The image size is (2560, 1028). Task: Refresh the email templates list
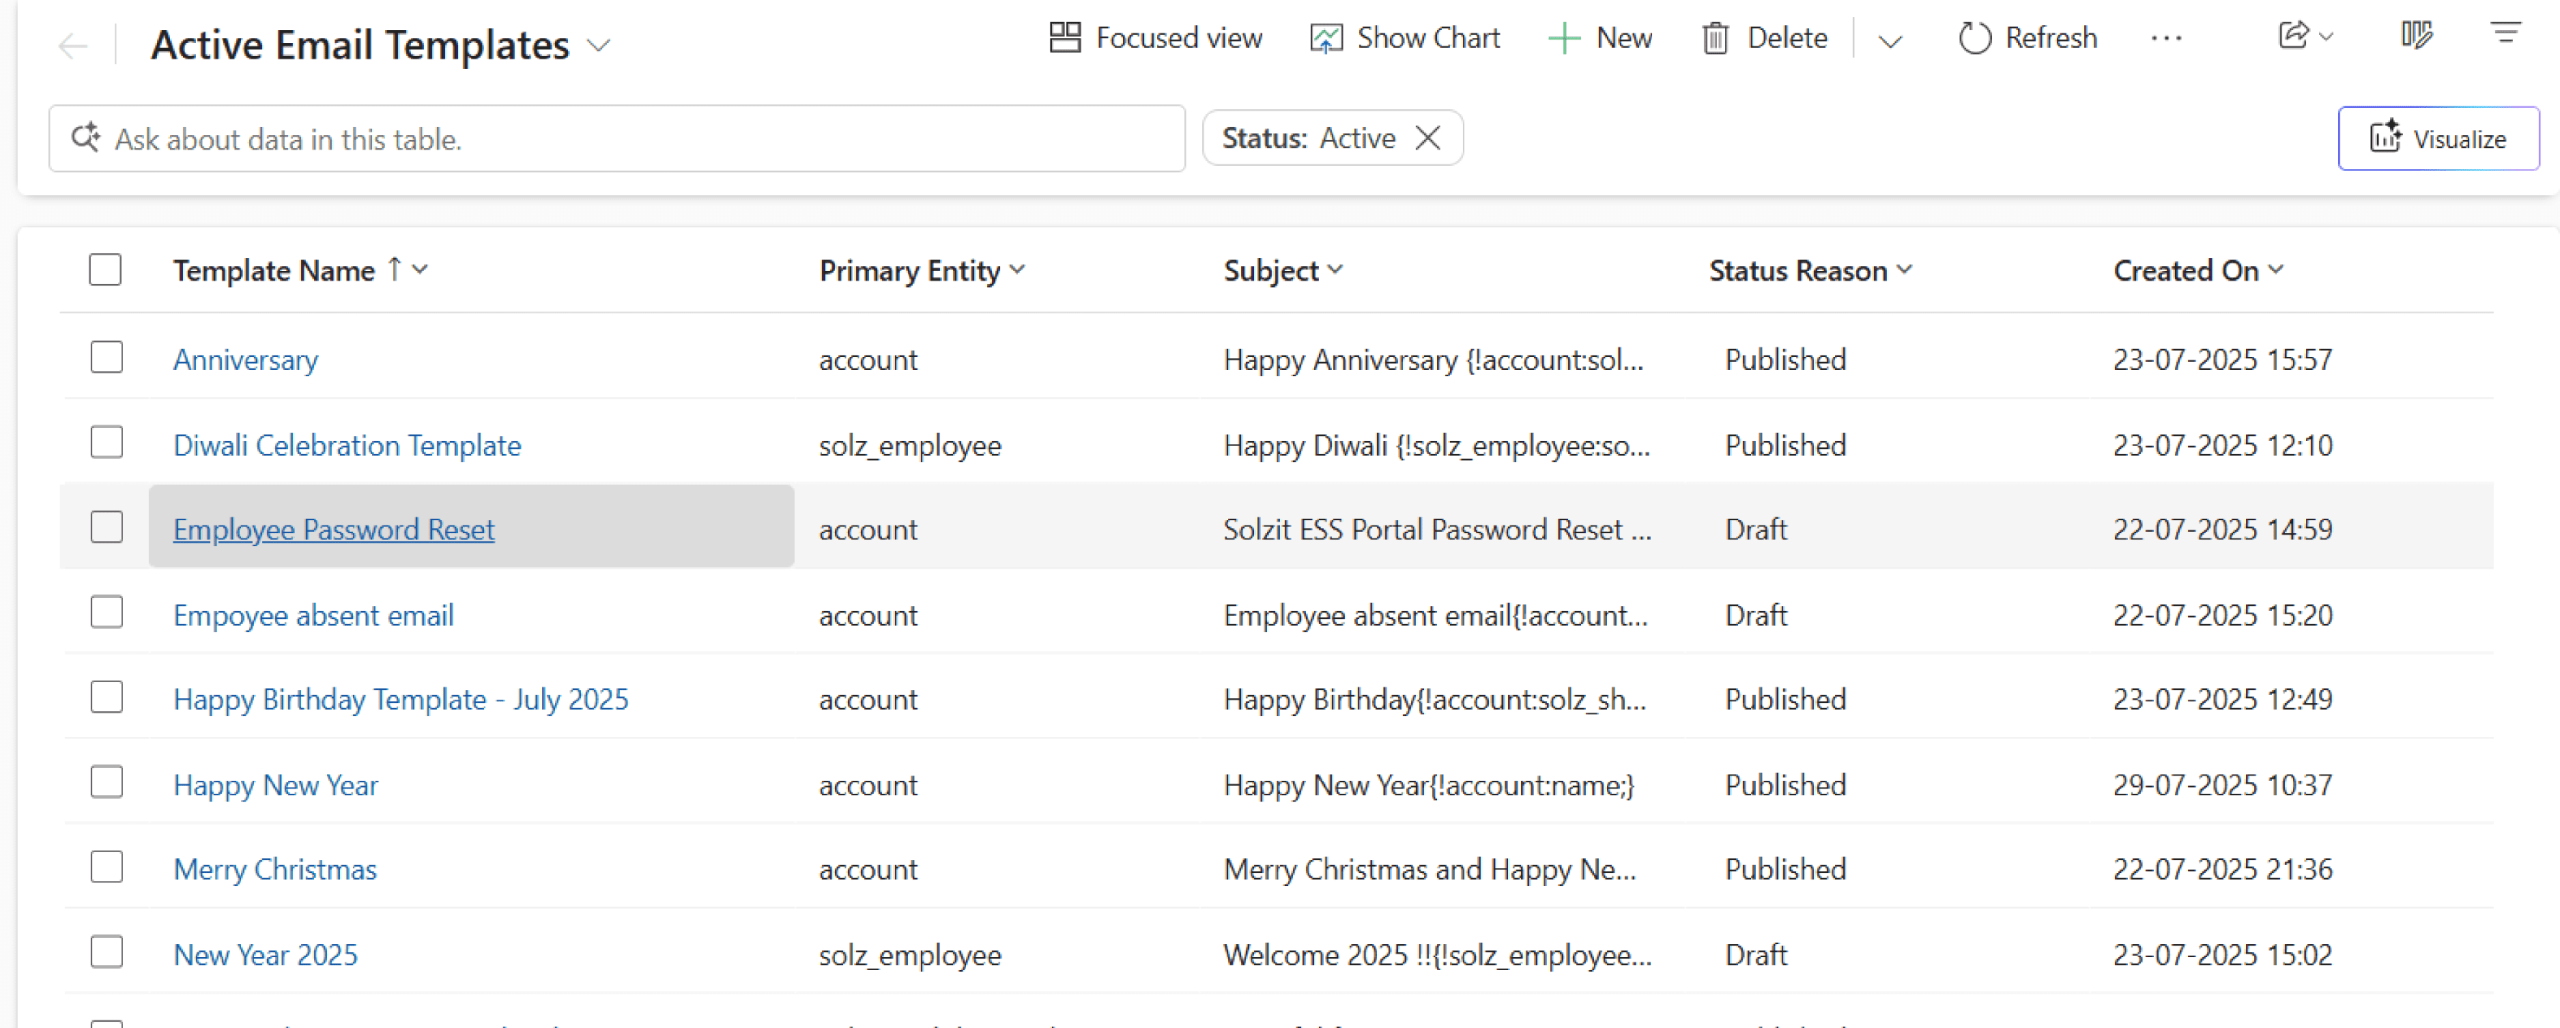pos(2027,38)
